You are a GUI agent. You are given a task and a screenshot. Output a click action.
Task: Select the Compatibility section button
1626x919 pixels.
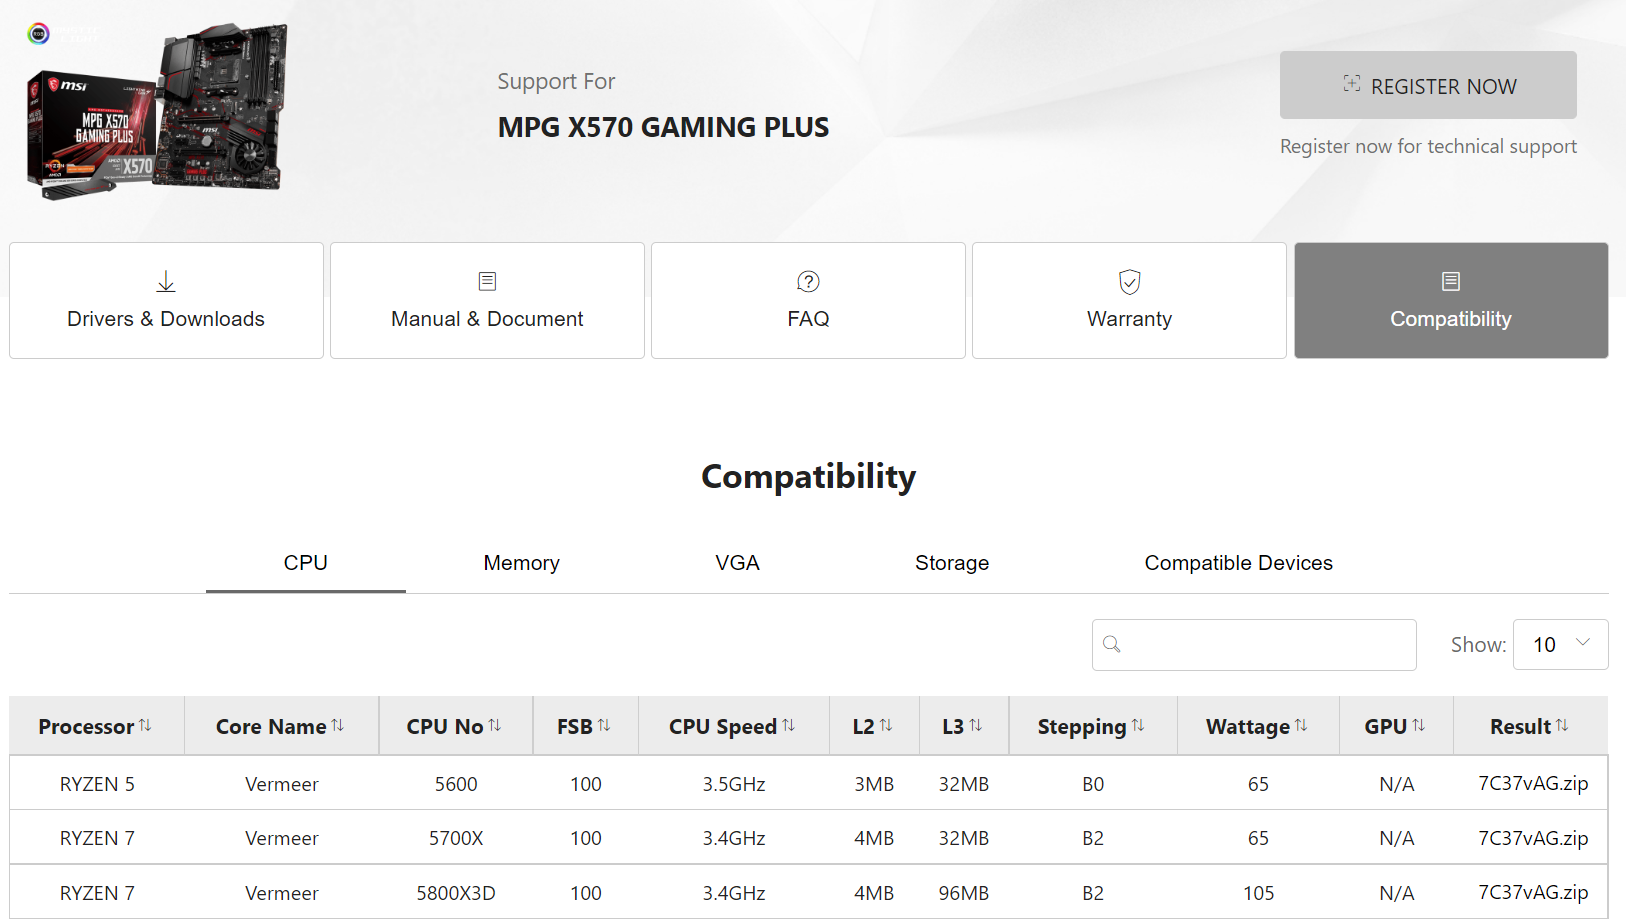click(x=1451, y=300)
